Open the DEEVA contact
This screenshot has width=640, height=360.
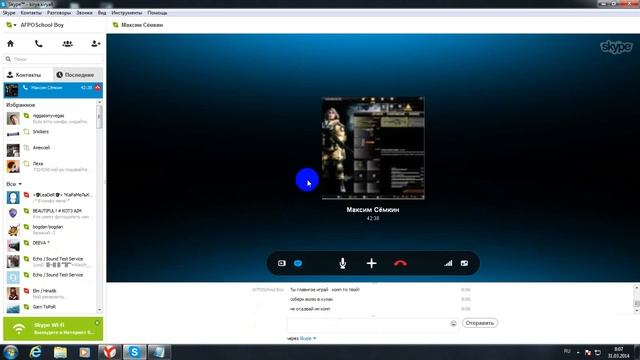tap(51, 245)
